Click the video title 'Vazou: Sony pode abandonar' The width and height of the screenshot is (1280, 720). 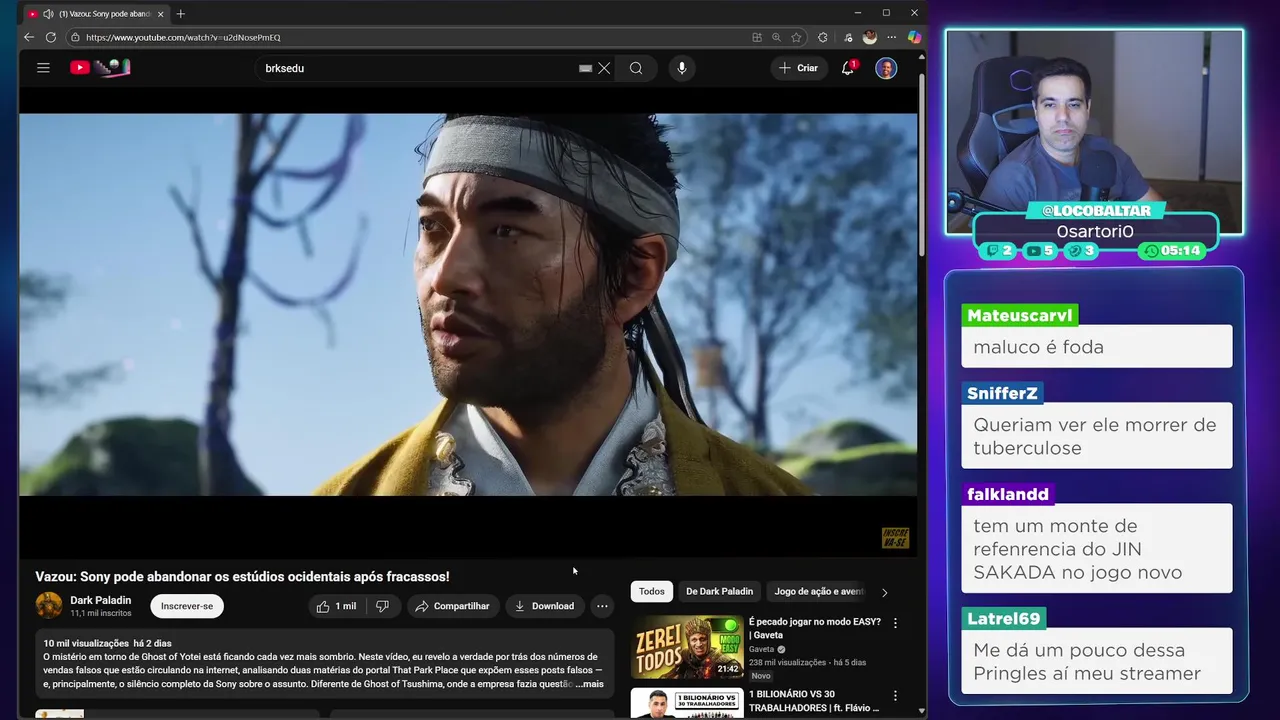pos(242,577)
